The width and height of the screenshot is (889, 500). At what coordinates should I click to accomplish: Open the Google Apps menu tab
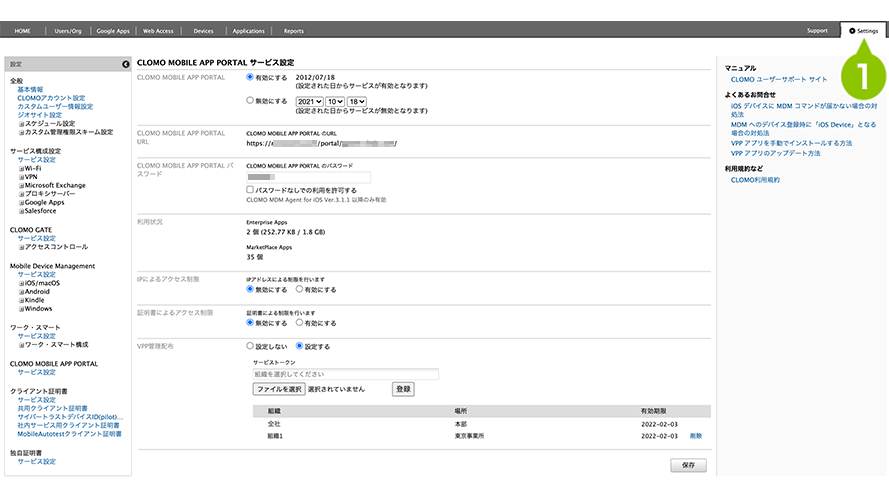[x=113, y=31]
